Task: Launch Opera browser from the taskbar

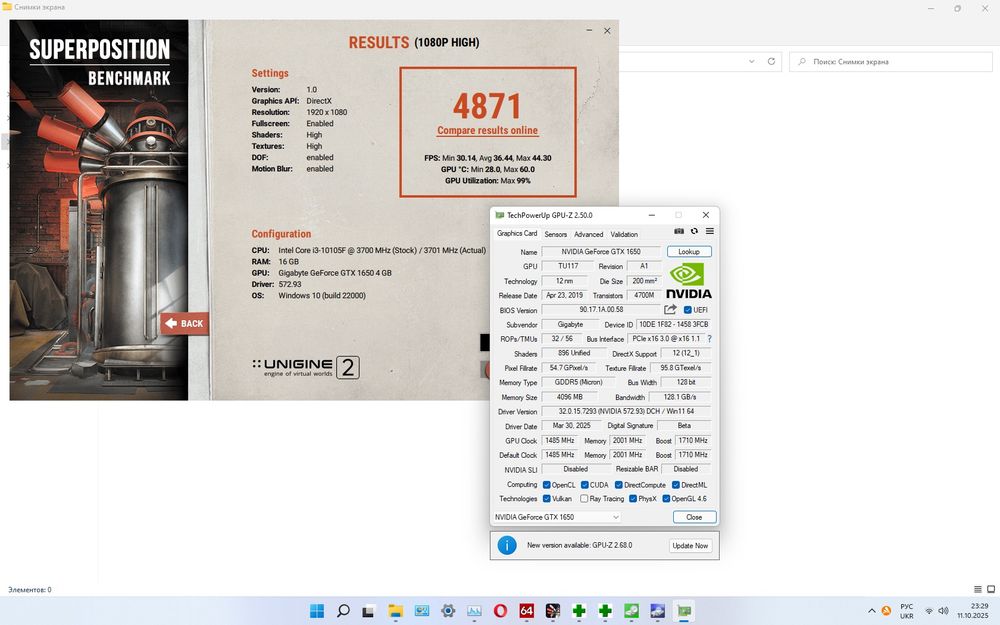Action: coord(500,611)
